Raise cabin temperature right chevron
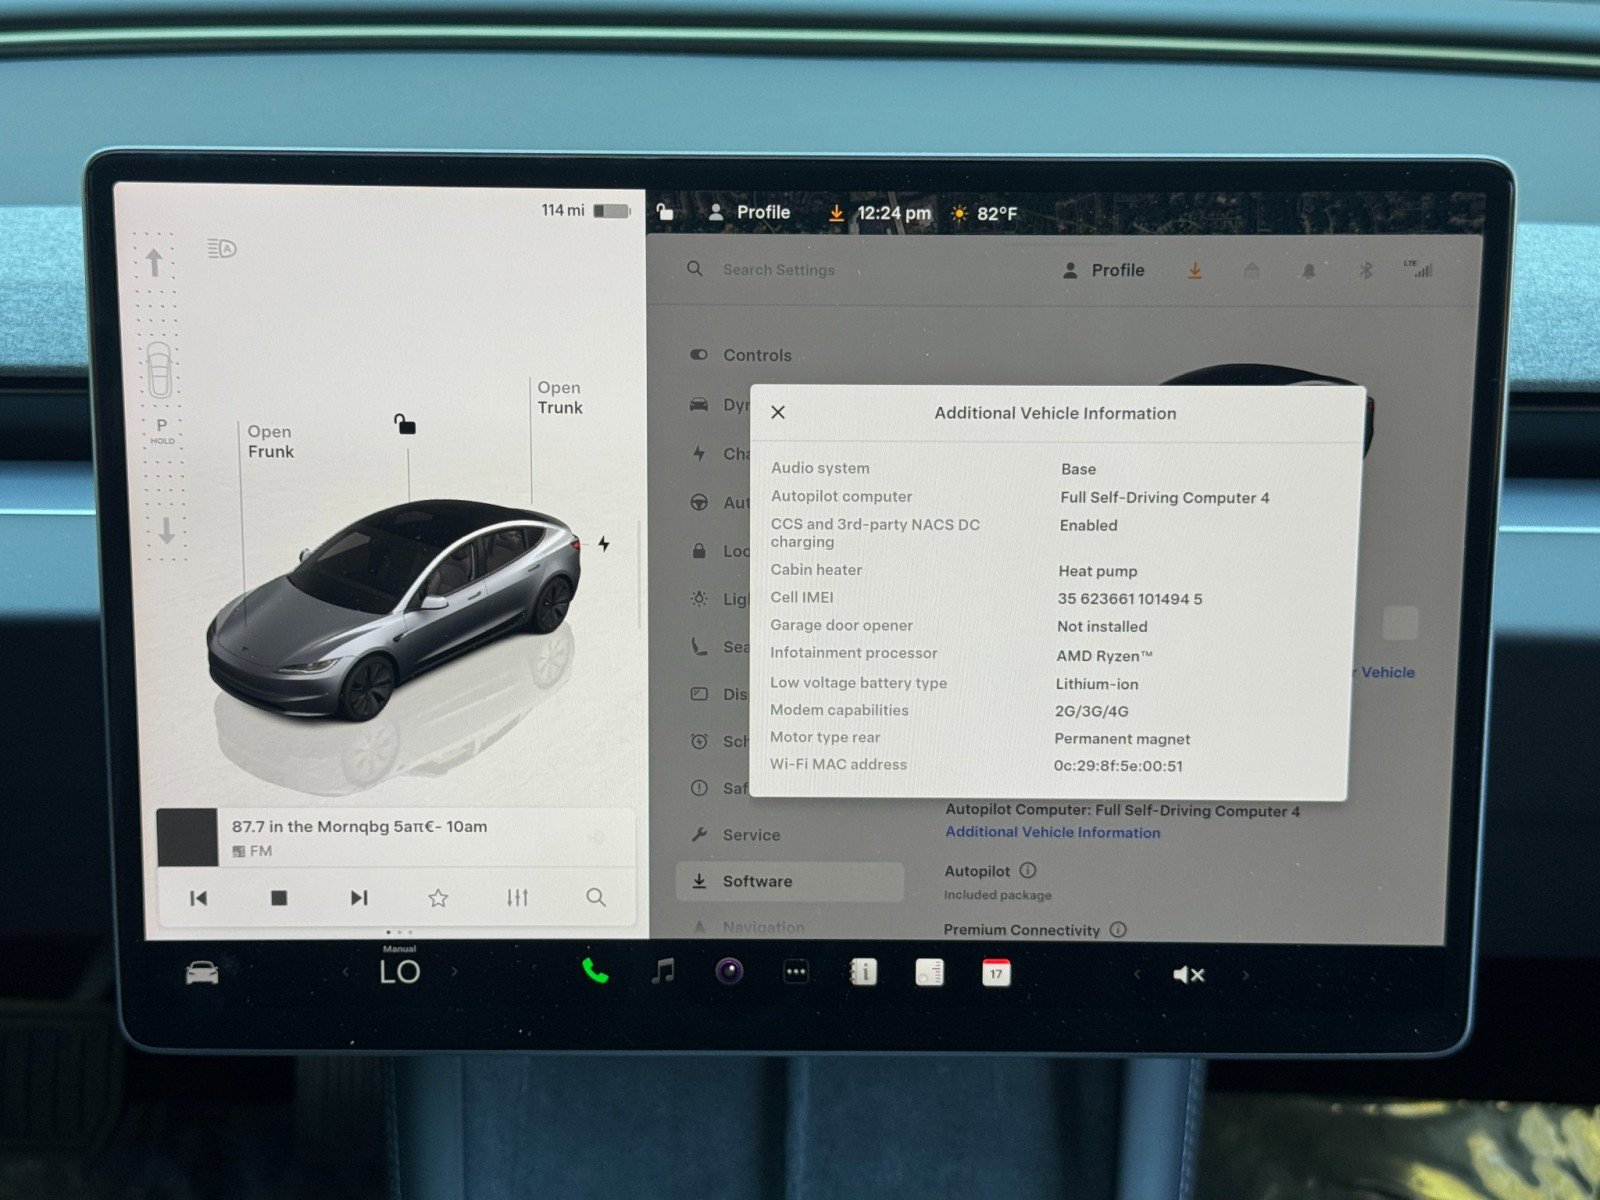This screenshot has height=1200, width=1600. click(x=454, y=971)
